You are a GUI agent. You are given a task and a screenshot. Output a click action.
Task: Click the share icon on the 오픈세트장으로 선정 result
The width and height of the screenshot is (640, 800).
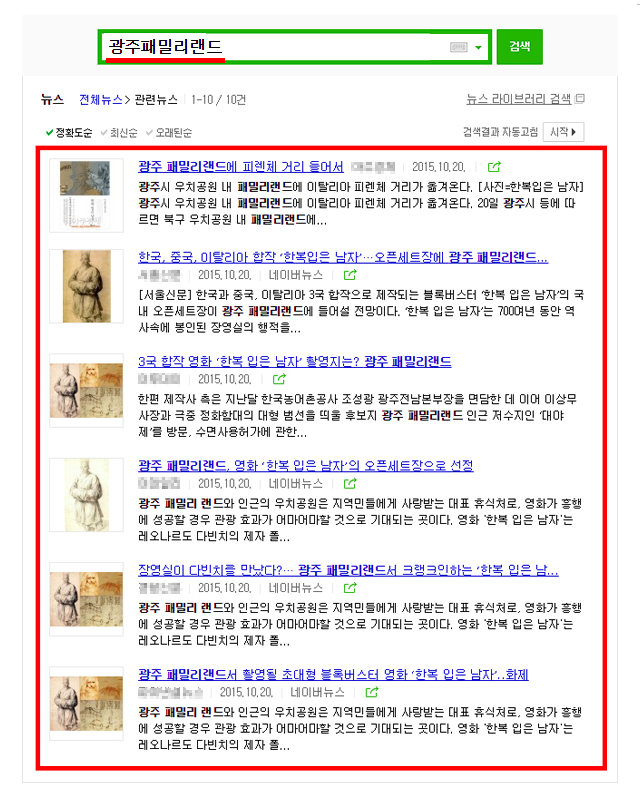350,483
